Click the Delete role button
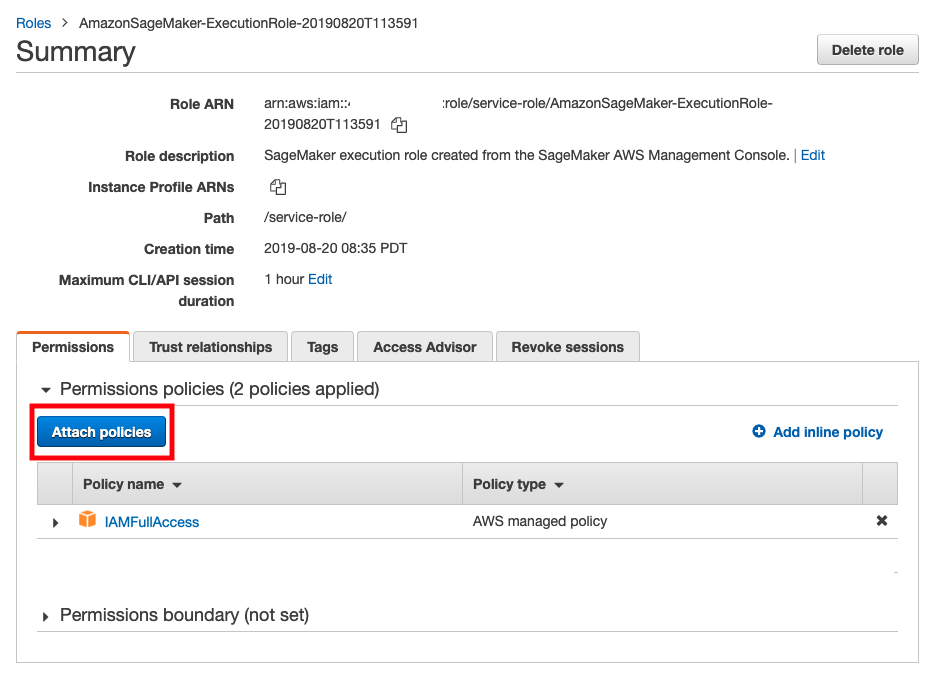932x677 pixels. 867,50
